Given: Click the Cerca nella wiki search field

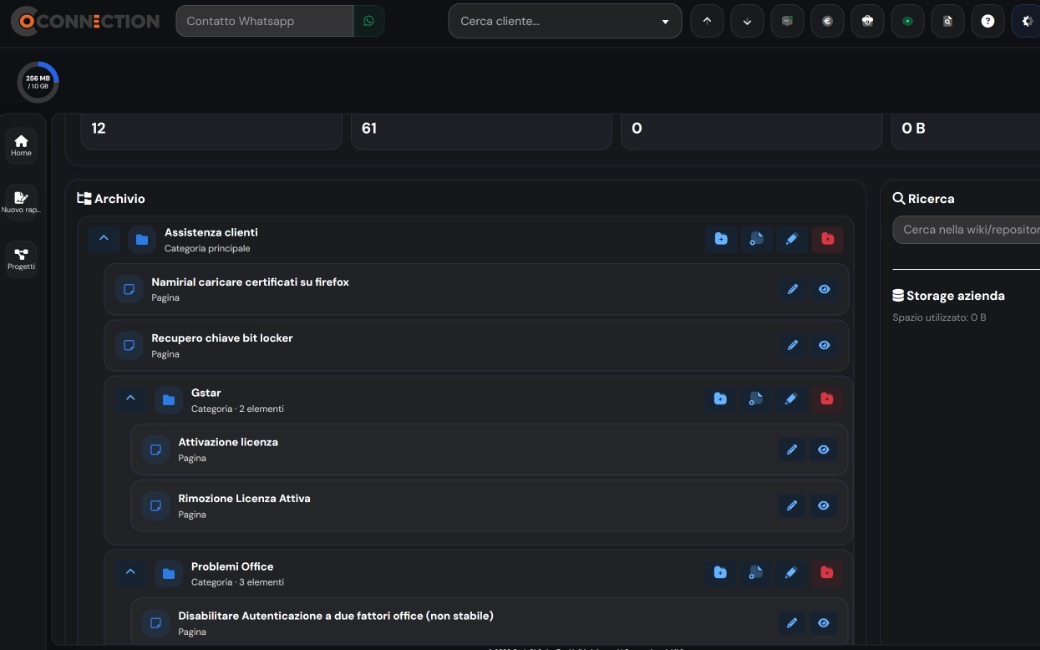Looking at the screenshot, I should click(x=966, y=229).
